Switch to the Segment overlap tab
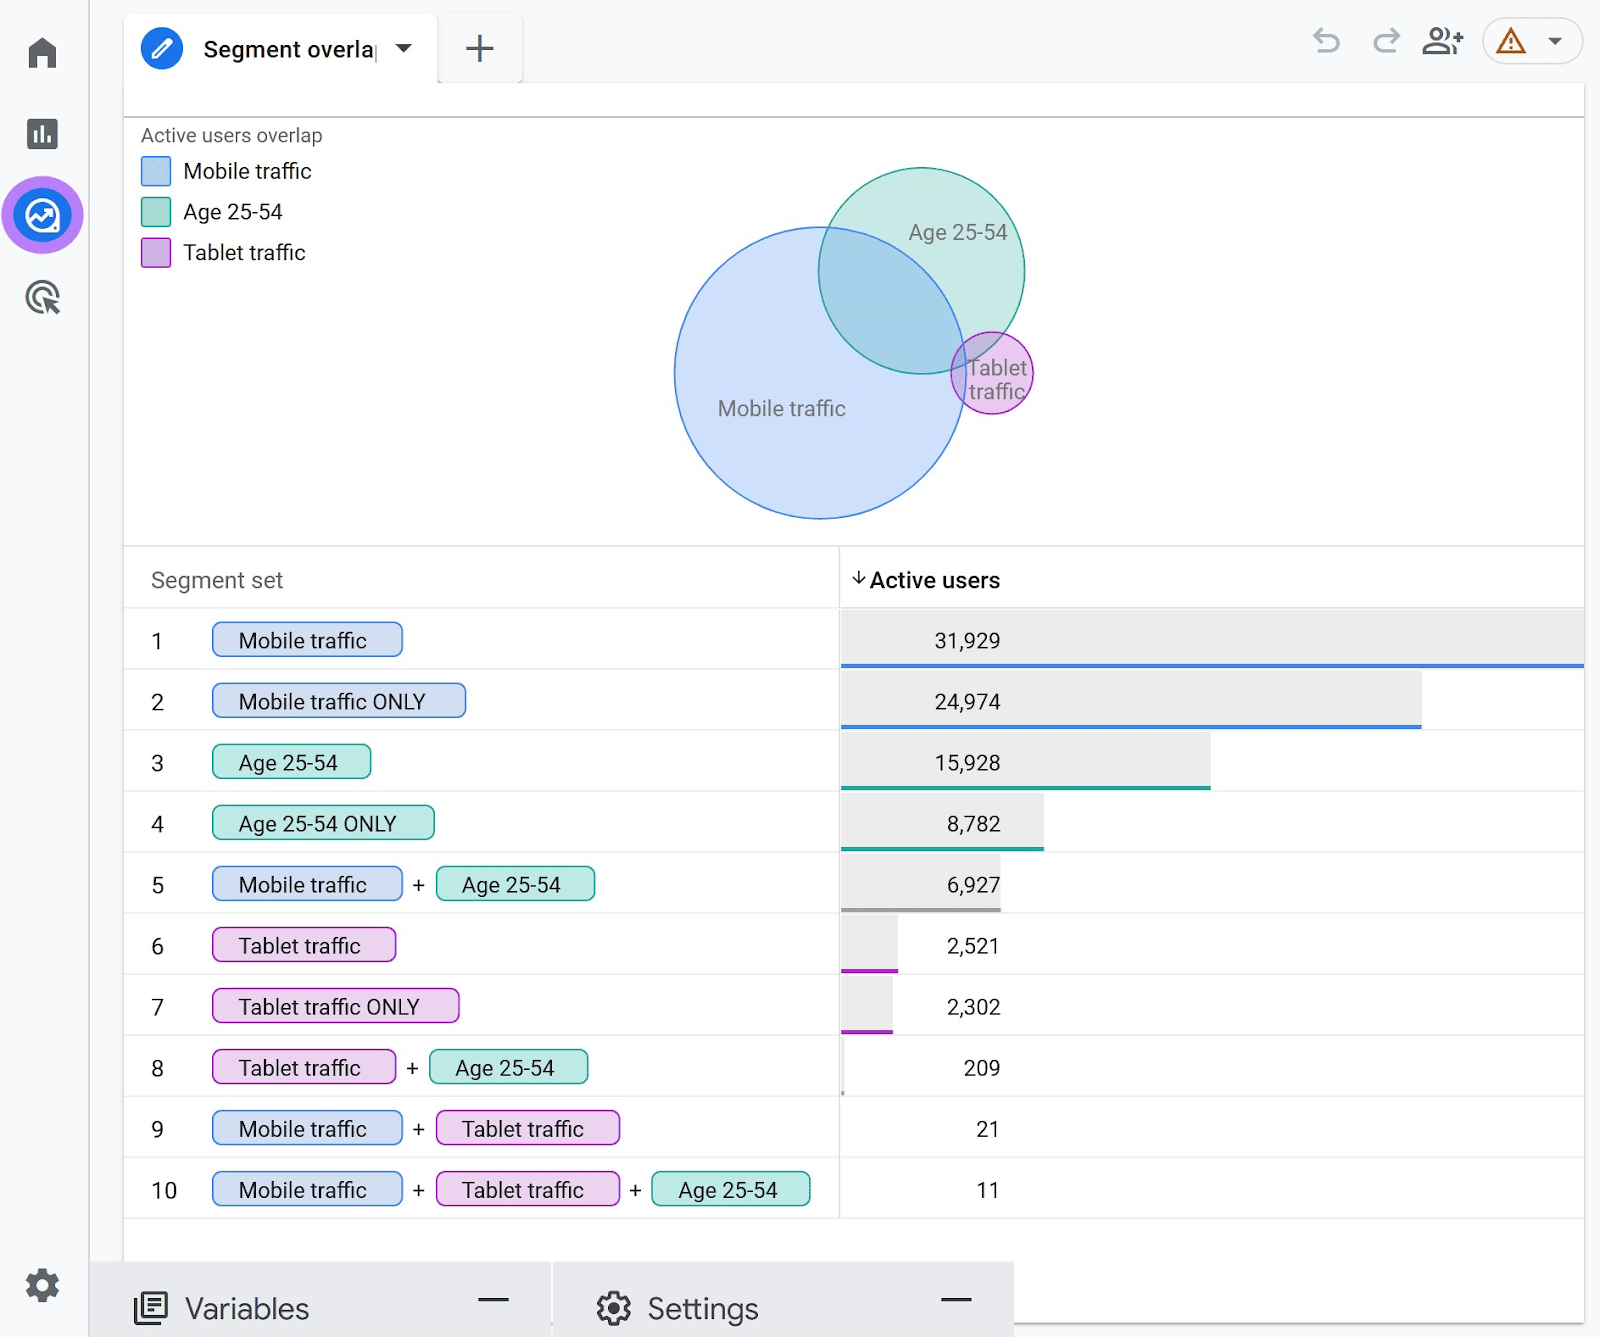This screenshot has height=1337, width=1600. pos(288,48)
